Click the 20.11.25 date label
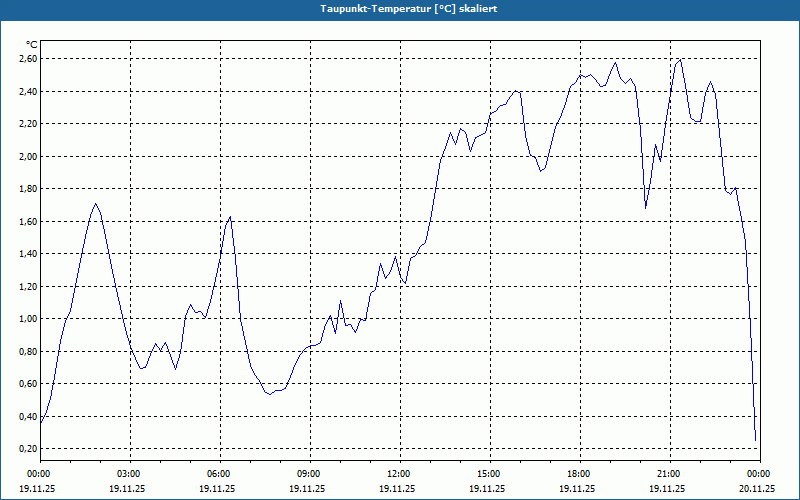The height and width of the screenshot is (500, 800). tap(757, 488)
